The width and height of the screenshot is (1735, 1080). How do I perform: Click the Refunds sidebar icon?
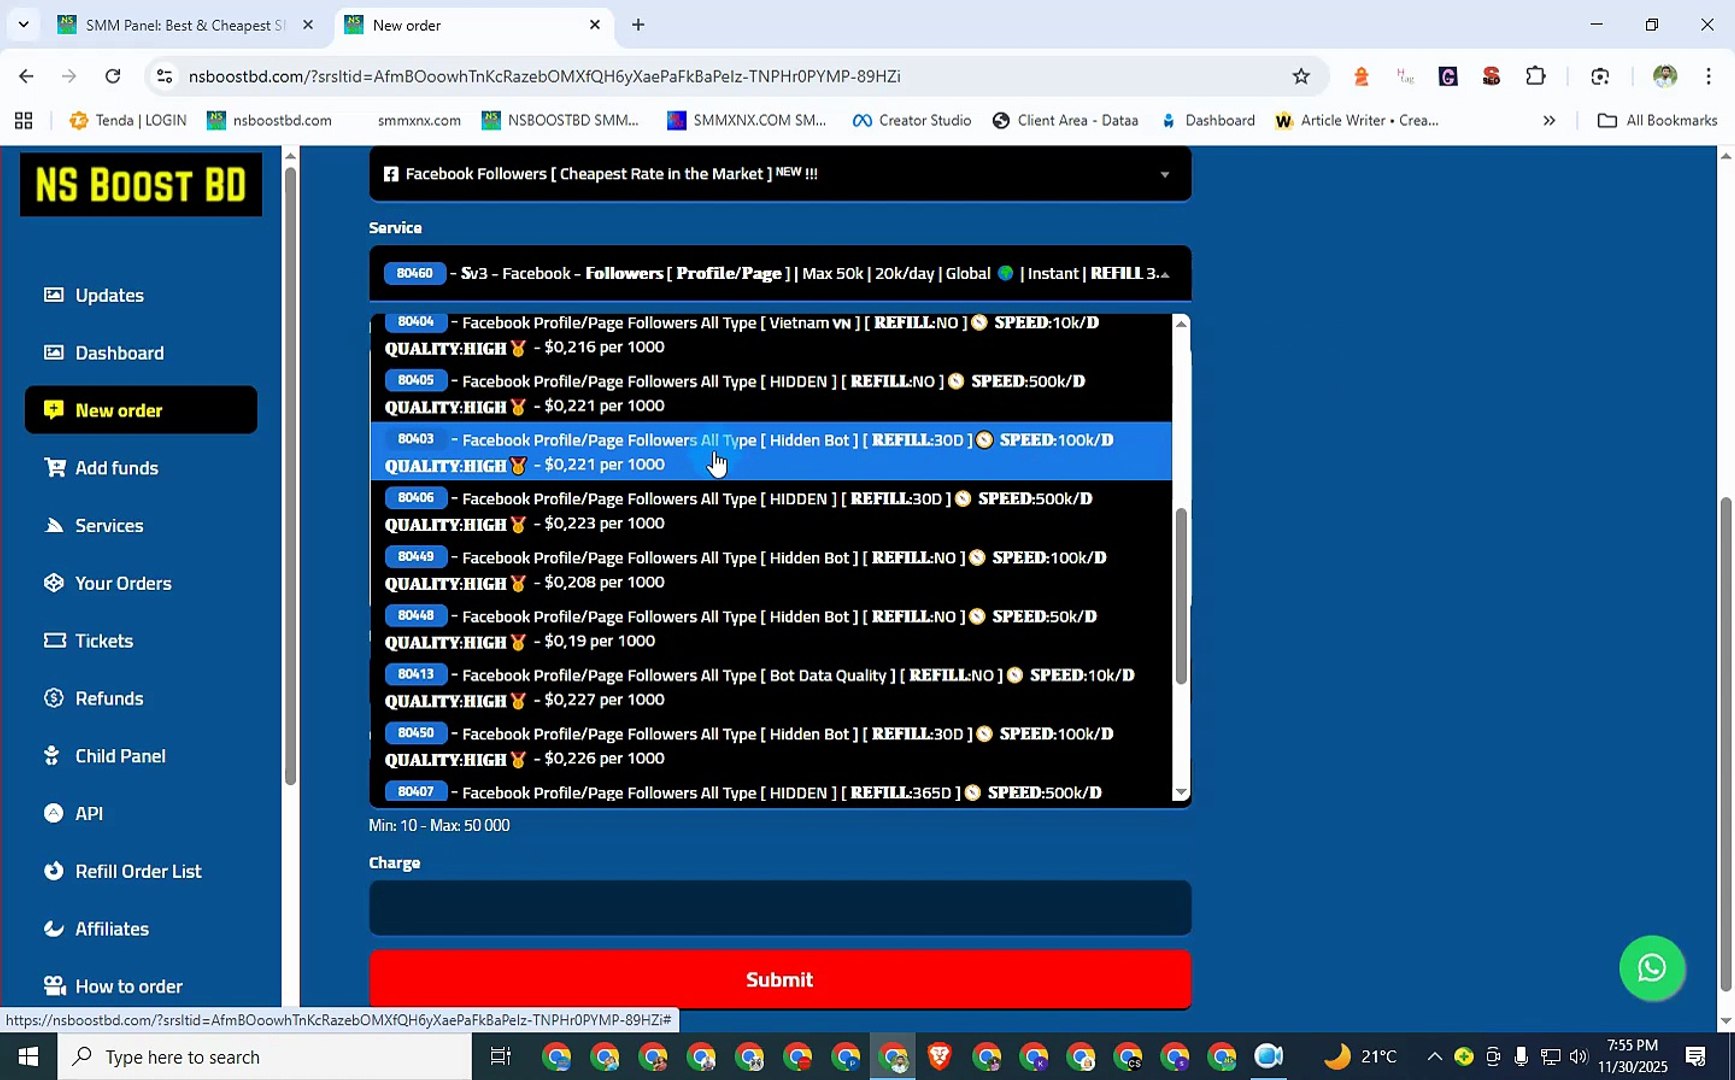tap(54, 698)
